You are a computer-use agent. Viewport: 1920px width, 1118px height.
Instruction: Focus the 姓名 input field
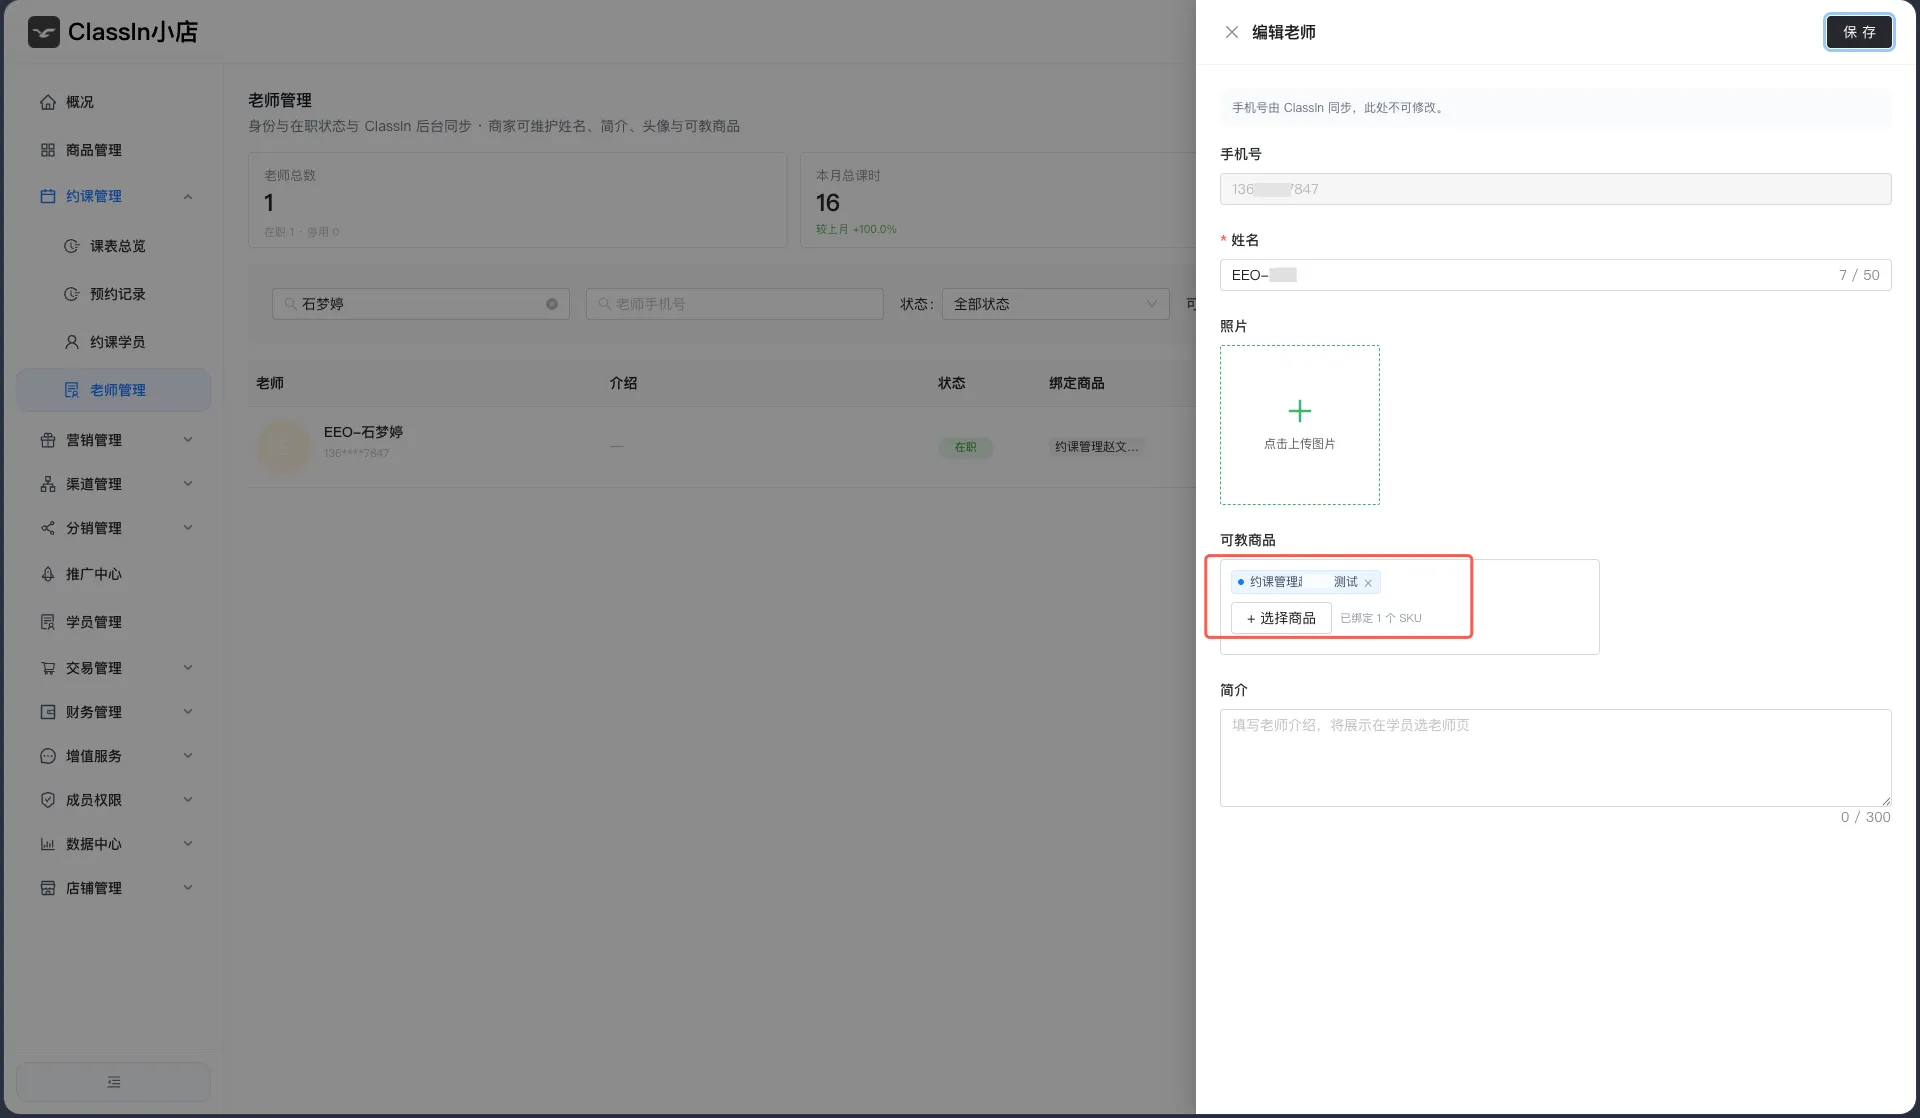(1555, 275)
